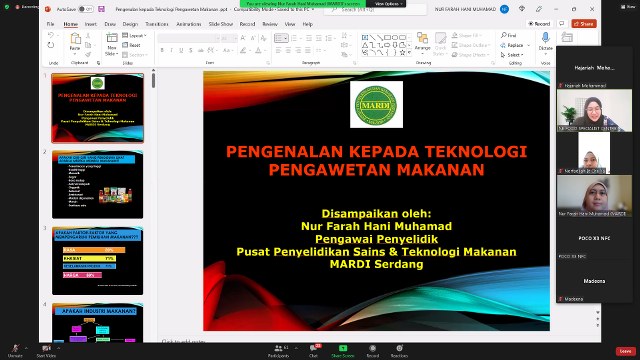Start video in Zoom toolbar
640x360 pixels.
pos(46,351)
